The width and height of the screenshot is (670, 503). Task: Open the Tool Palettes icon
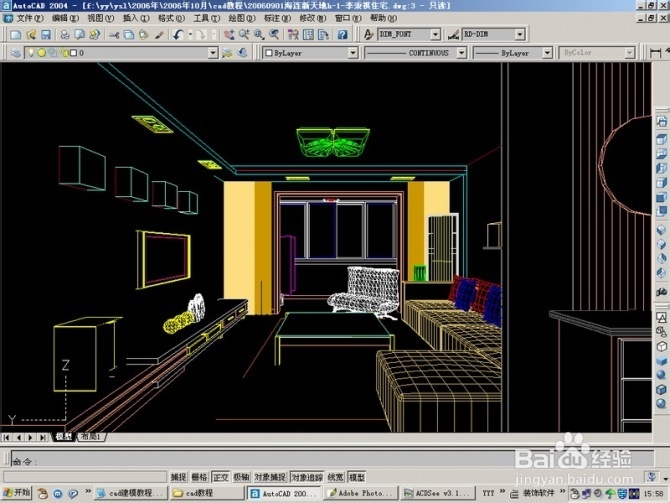point(323,35)
